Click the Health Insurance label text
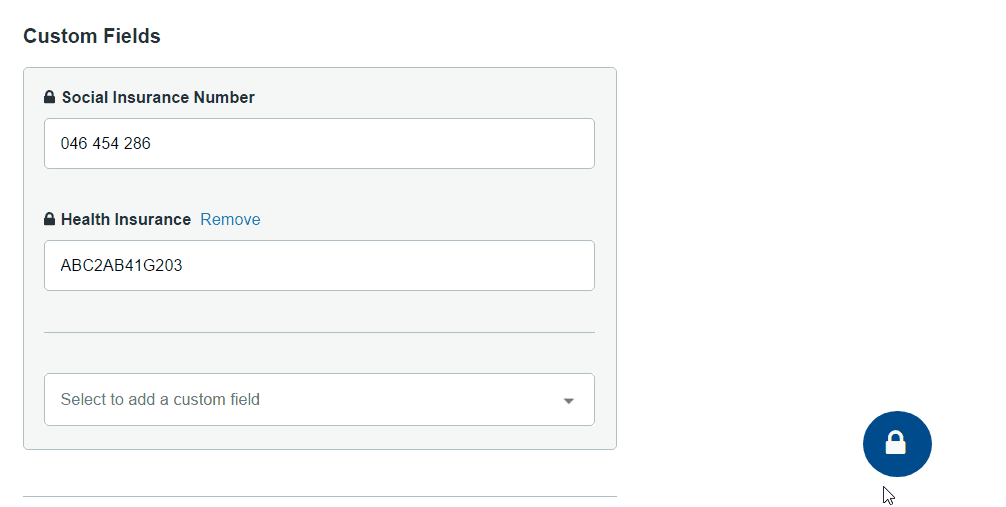Image resolution: width=1006 pixels, height=507 pixels. pos(126,219)
